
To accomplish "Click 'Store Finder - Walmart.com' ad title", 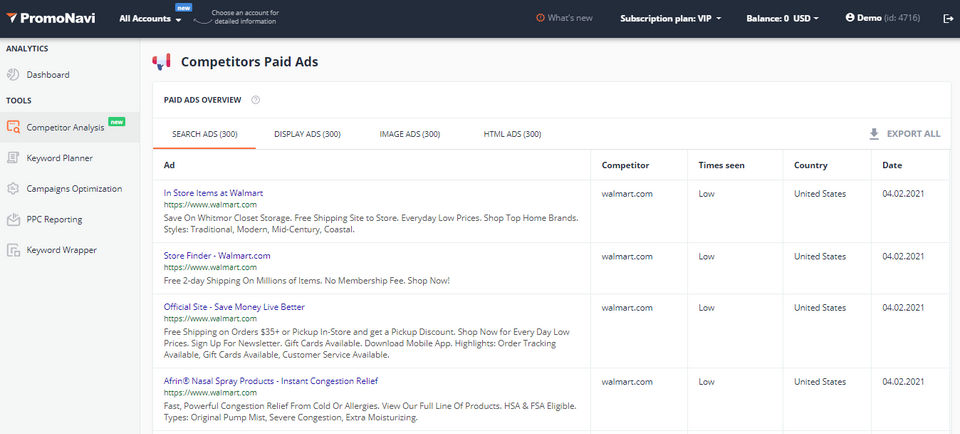I will click(217, 256).
